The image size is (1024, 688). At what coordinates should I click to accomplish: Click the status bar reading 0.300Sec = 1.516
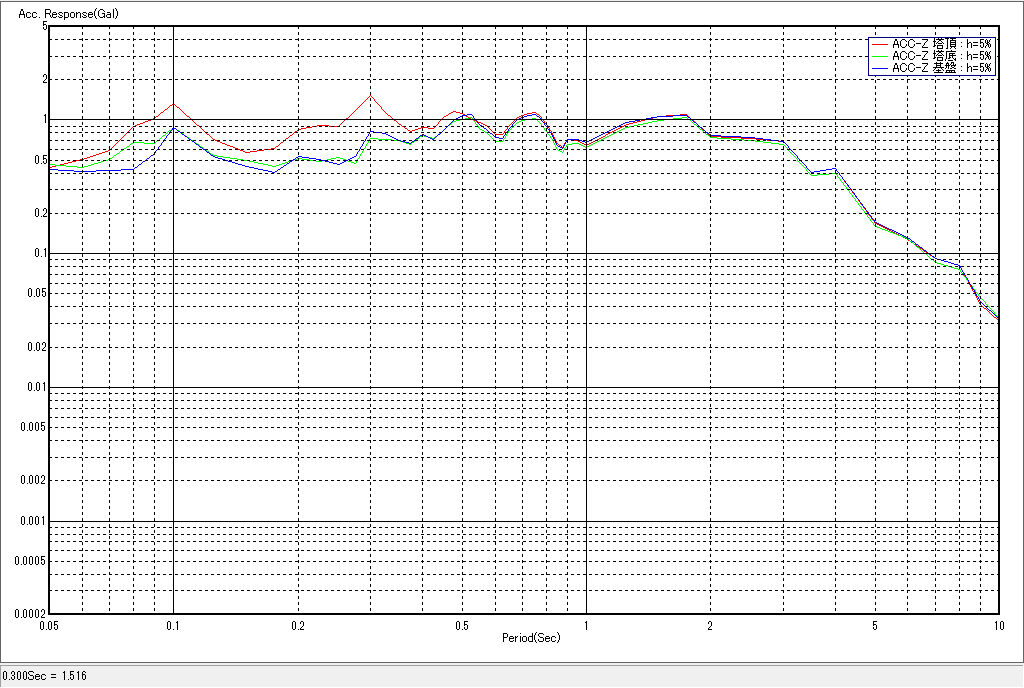coord(45,677)
